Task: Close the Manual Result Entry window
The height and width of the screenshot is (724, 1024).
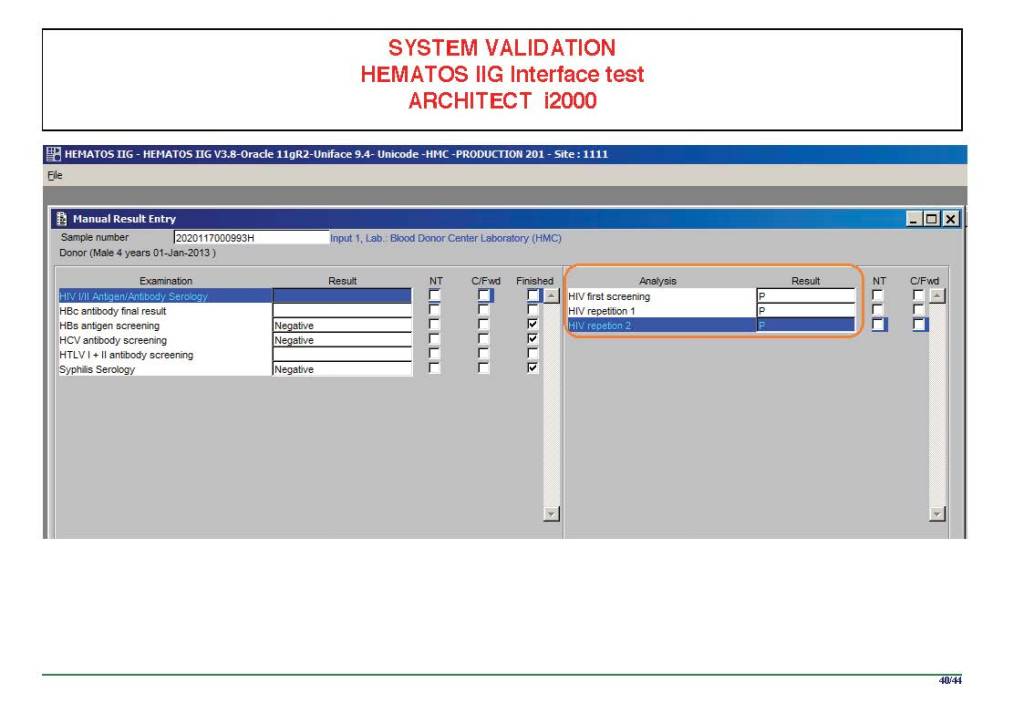Action: [950, 219]
